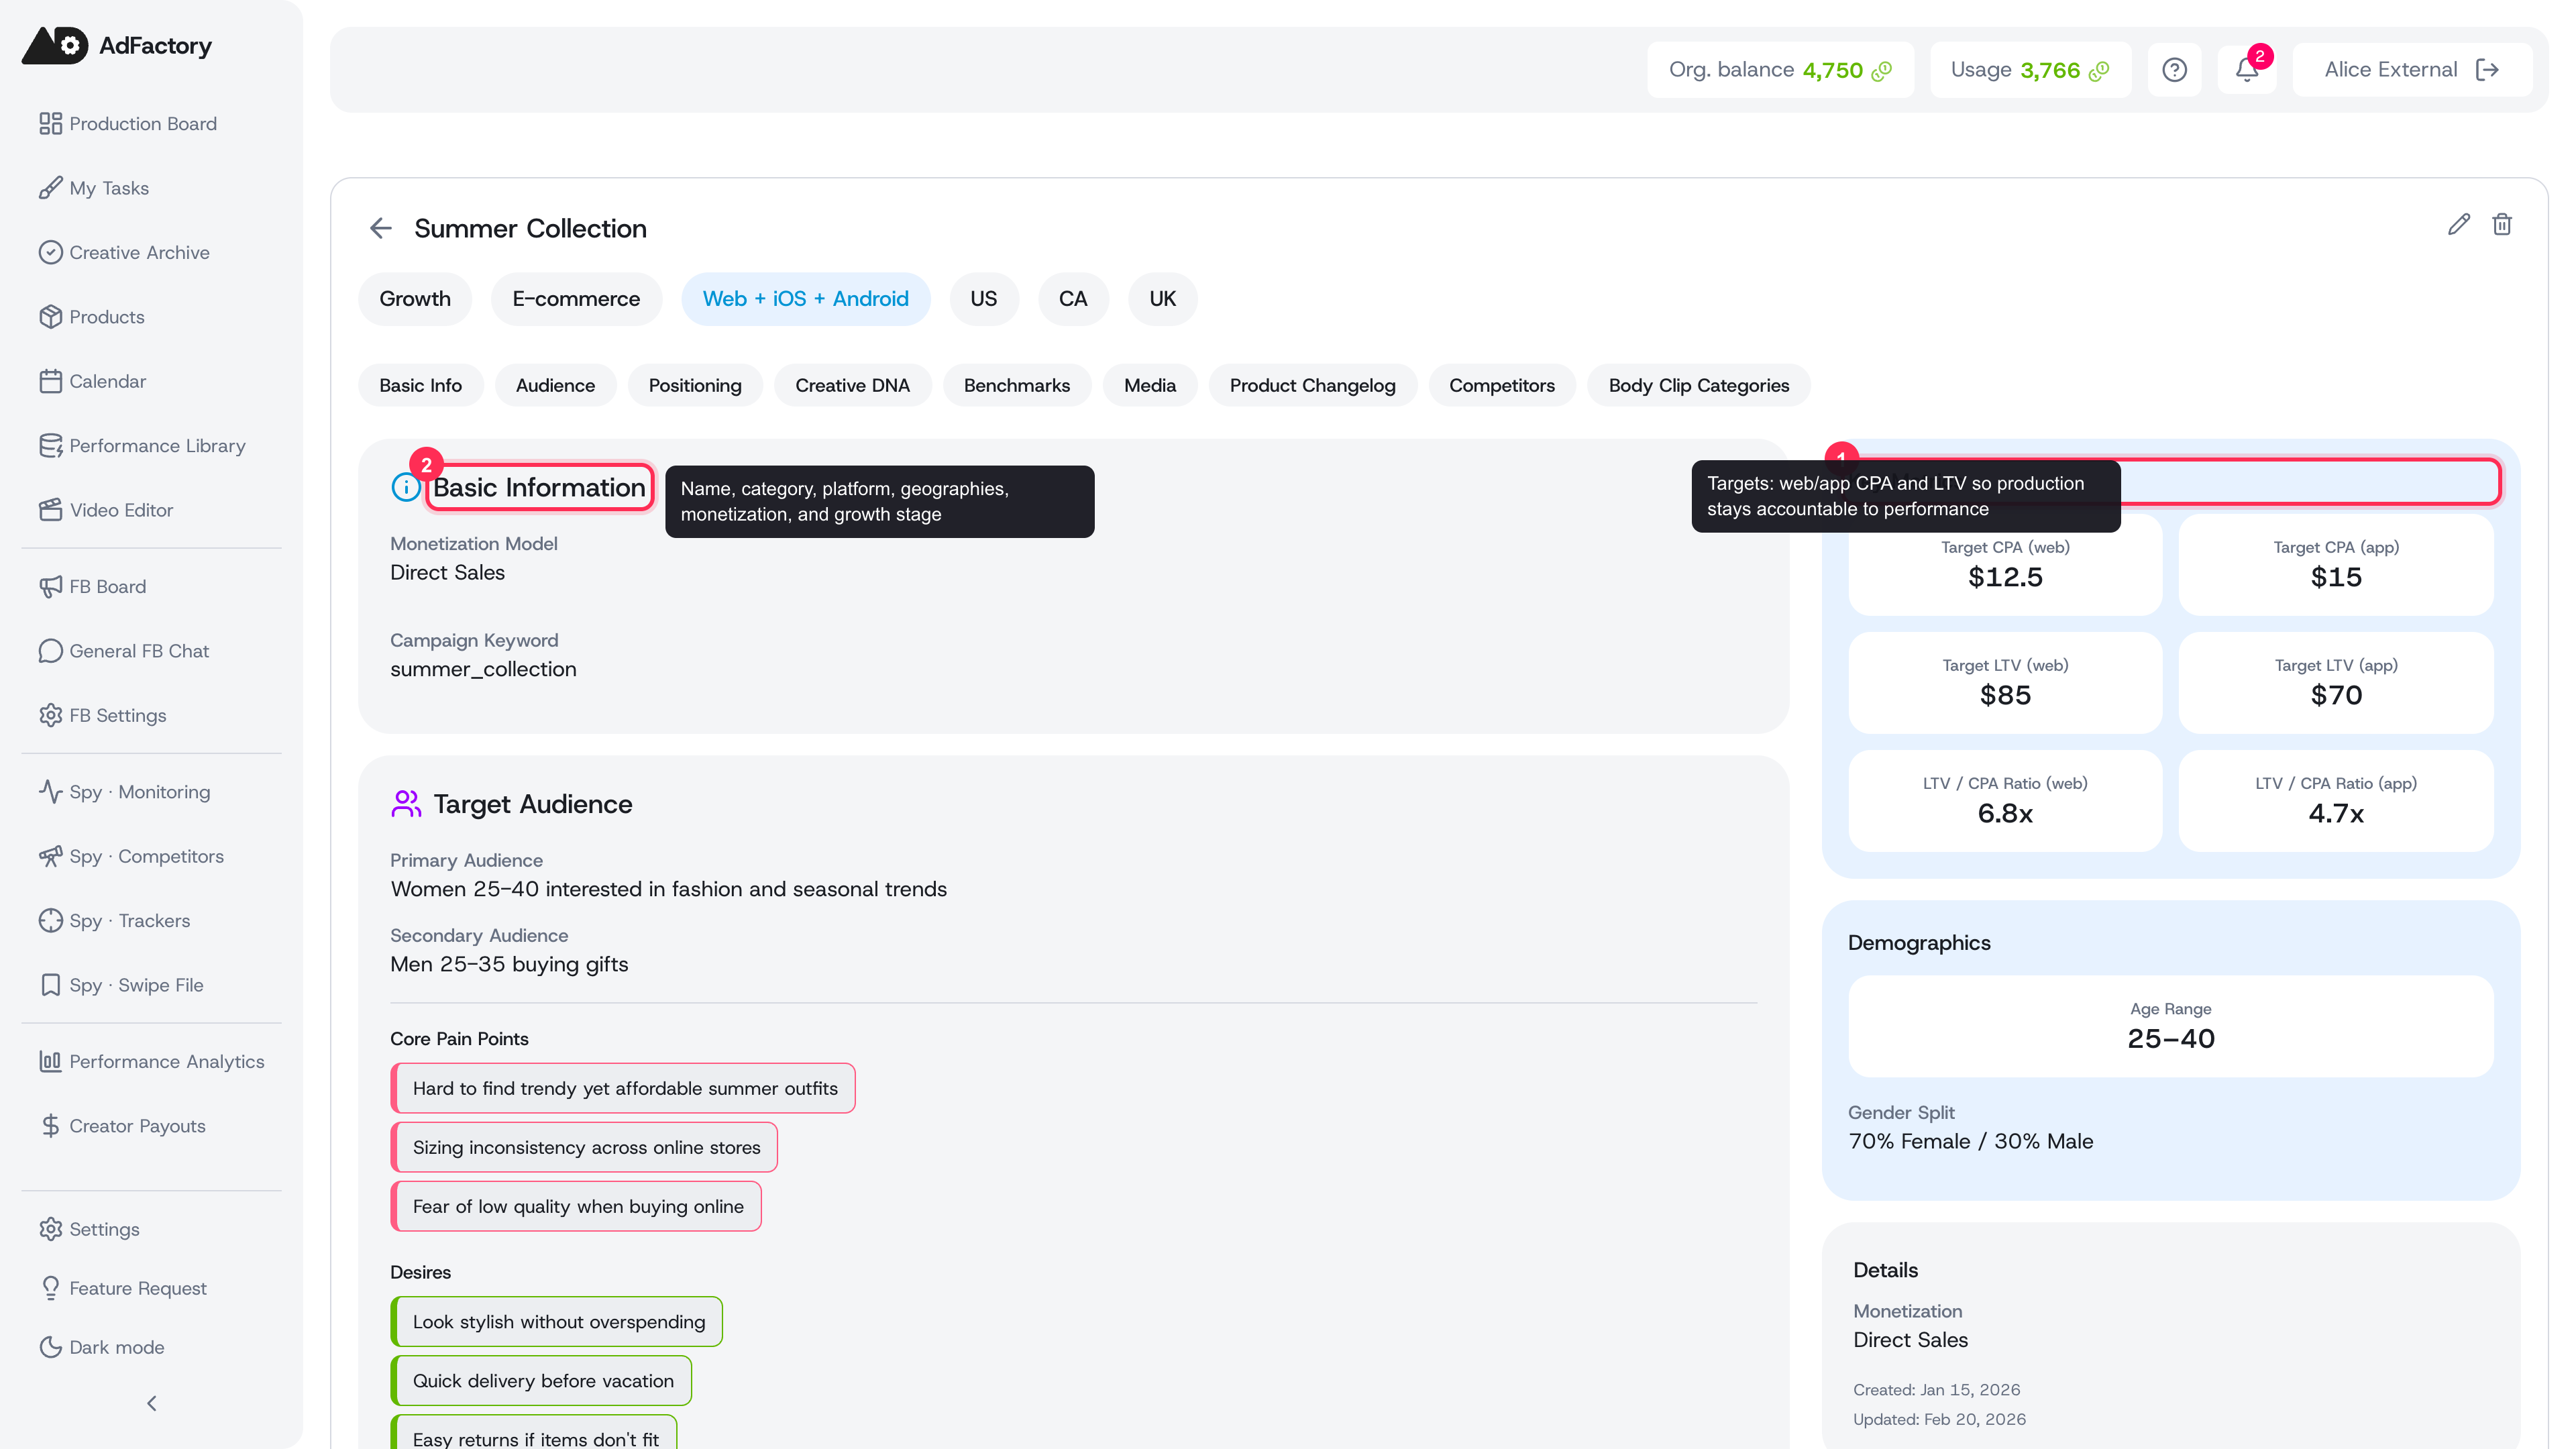Click the Usage 3,766 indicator
Screen dimensions: 2576x1449
pyautogui.click(x=2030, y=70)
